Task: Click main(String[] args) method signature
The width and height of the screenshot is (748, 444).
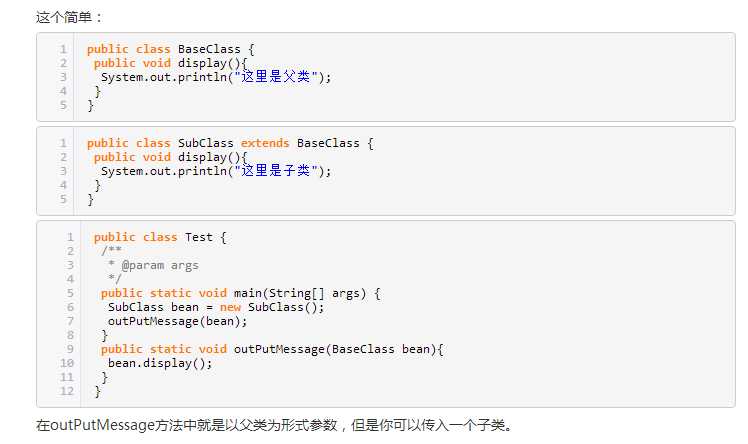Action: [x=300, y=293]
